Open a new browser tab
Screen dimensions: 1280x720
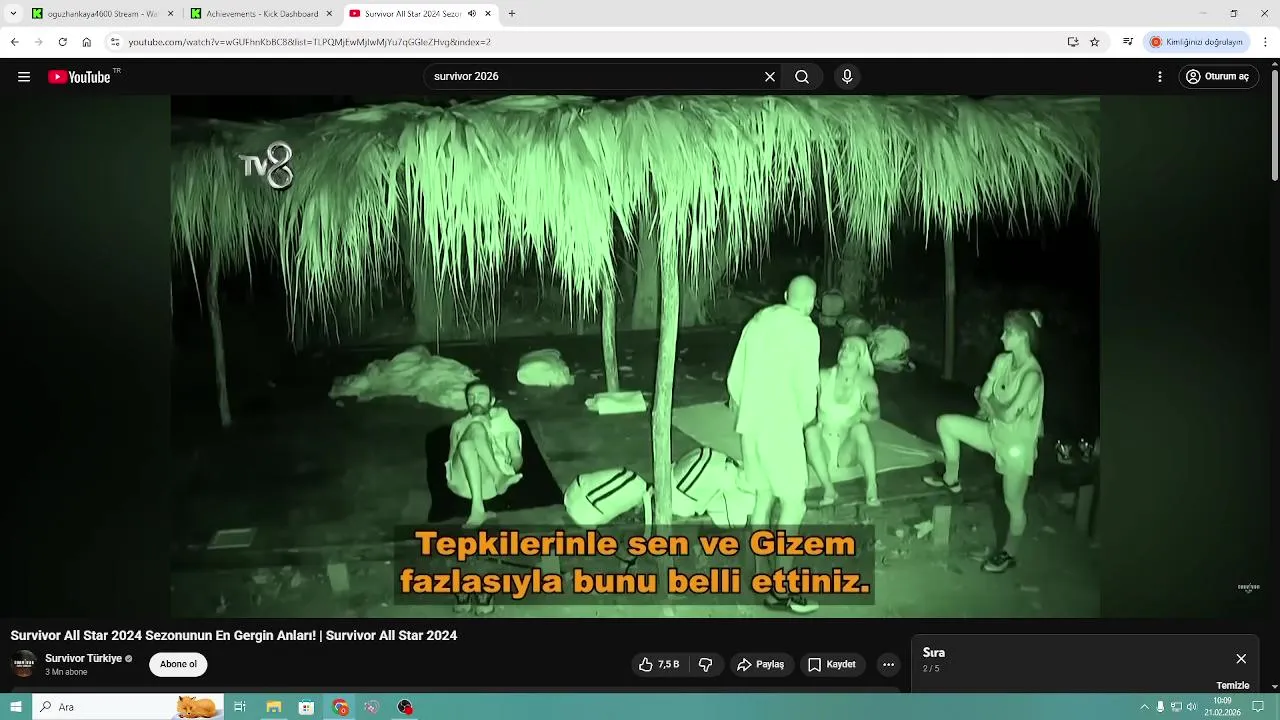512,14
